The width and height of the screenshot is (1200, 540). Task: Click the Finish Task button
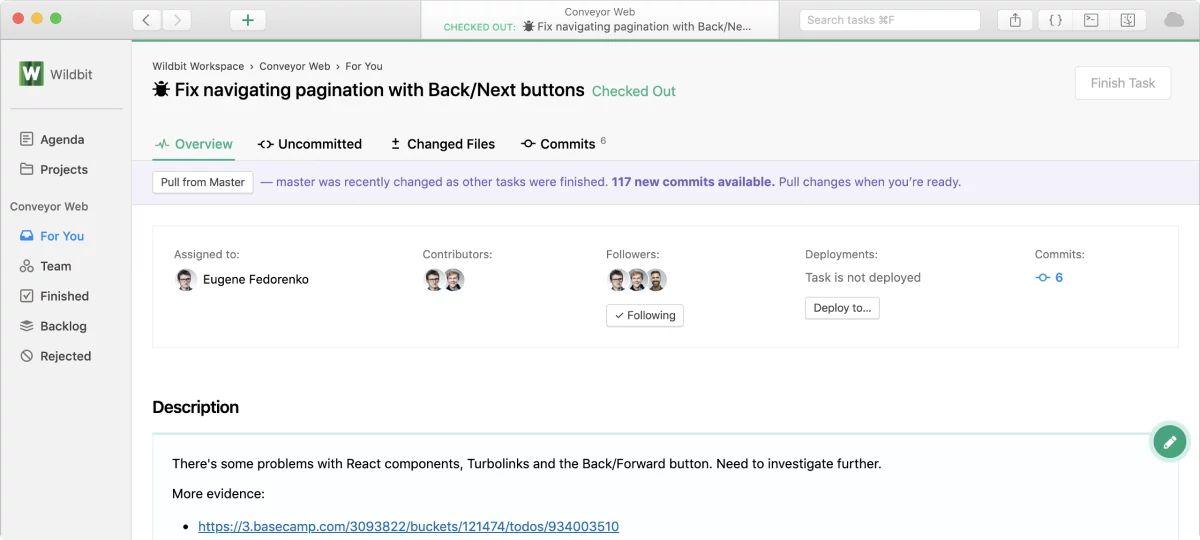click(x=1123, y=83)
